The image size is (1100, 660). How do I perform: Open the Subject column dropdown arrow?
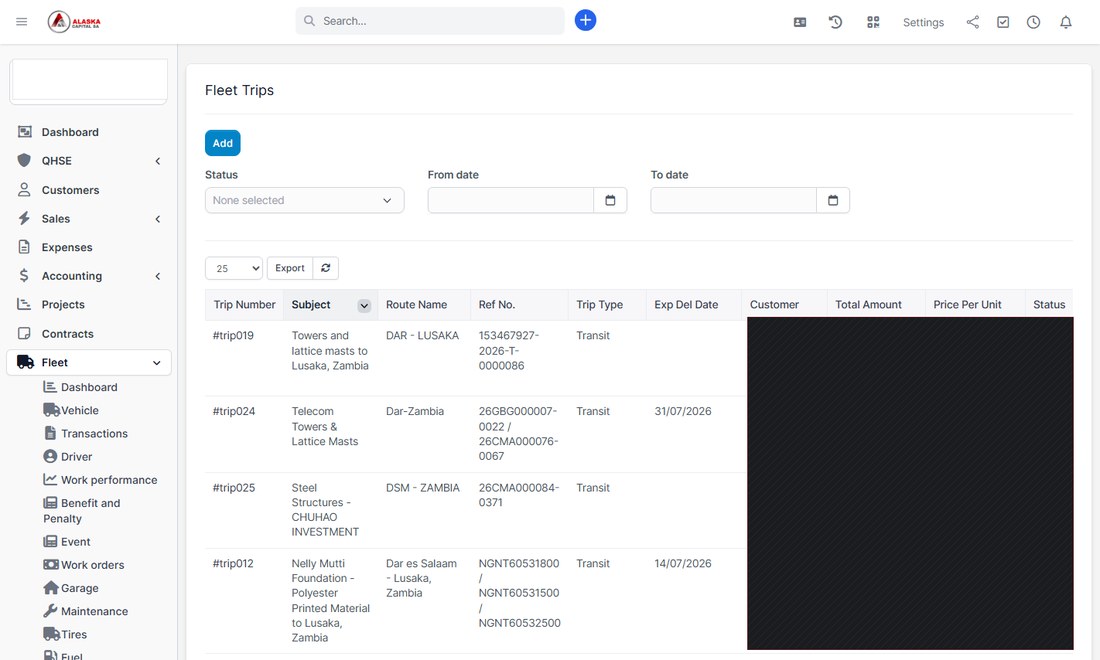[363, 305]
